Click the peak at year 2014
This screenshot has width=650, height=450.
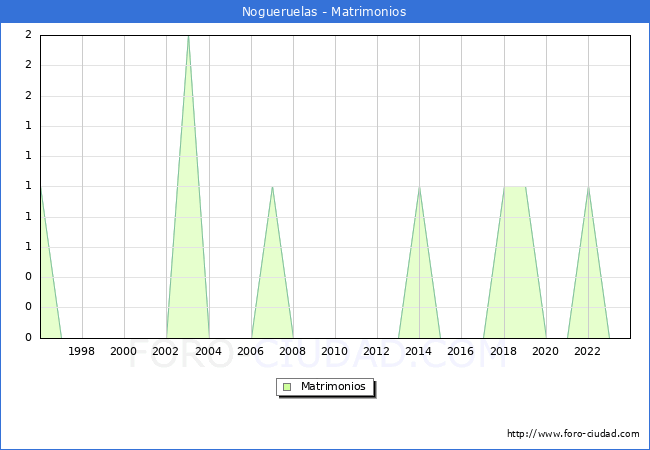click(x=419, y=190)
